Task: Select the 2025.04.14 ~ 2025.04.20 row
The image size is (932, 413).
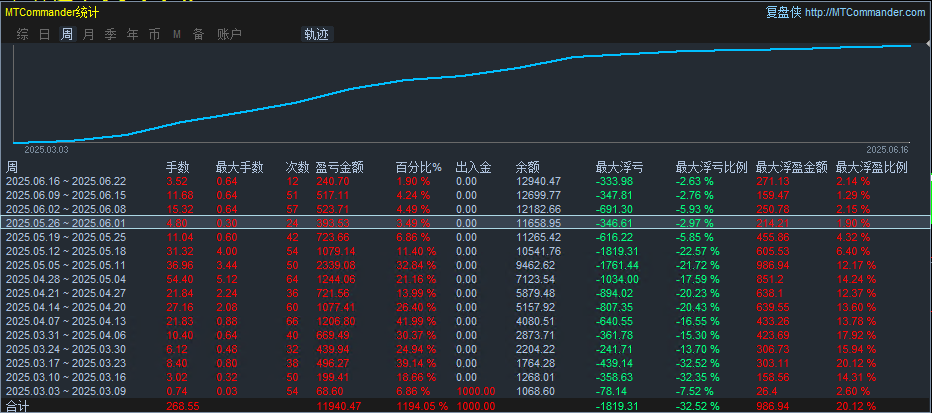Action: [x=465, y=307]
